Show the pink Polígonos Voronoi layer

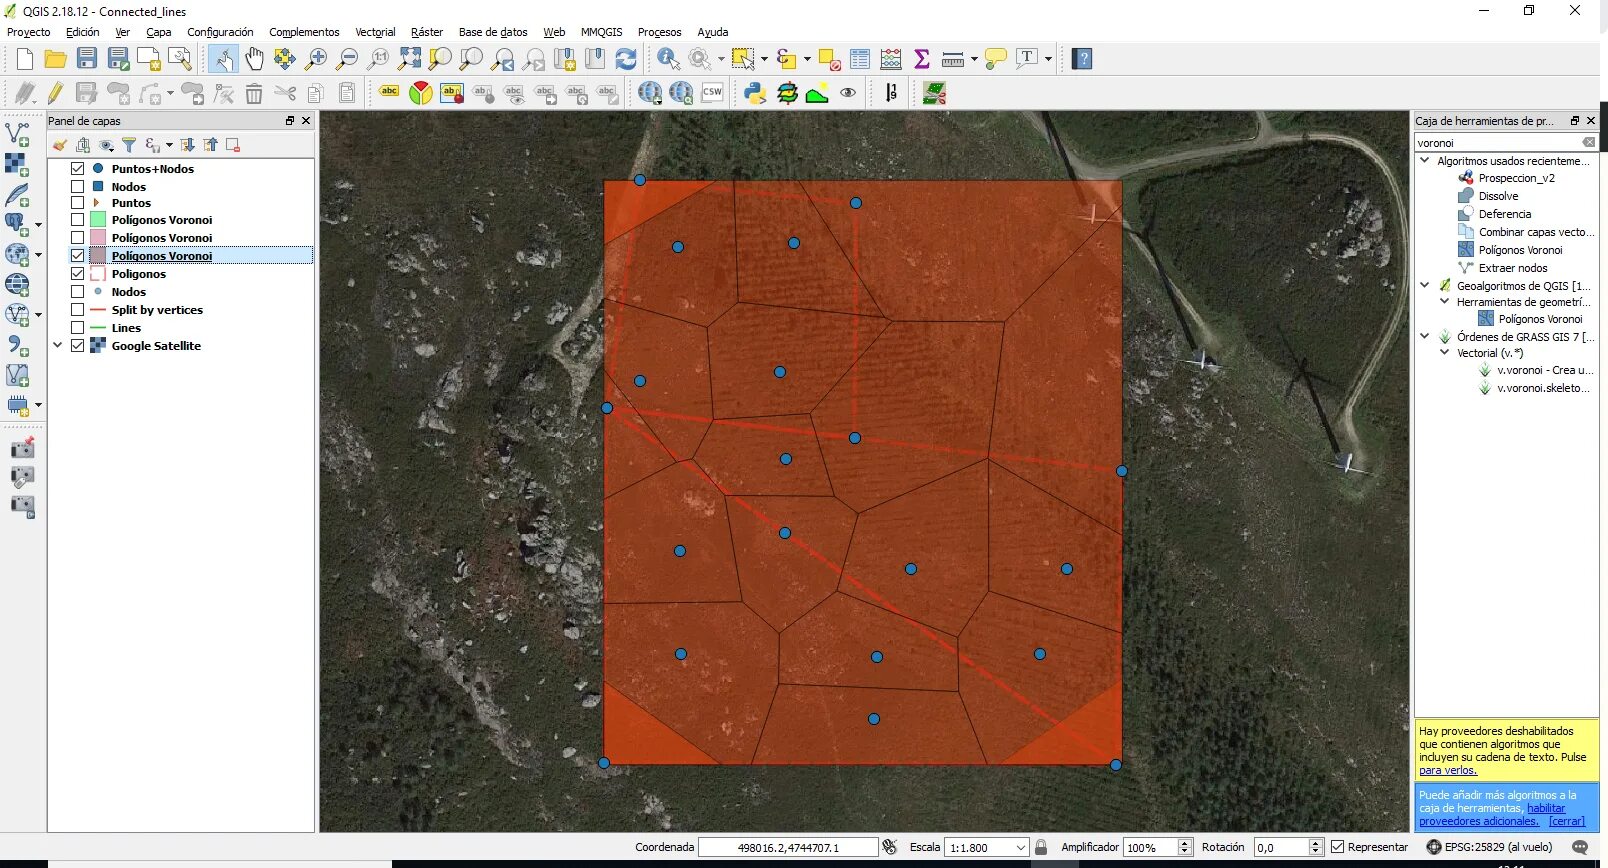point(77,238)
